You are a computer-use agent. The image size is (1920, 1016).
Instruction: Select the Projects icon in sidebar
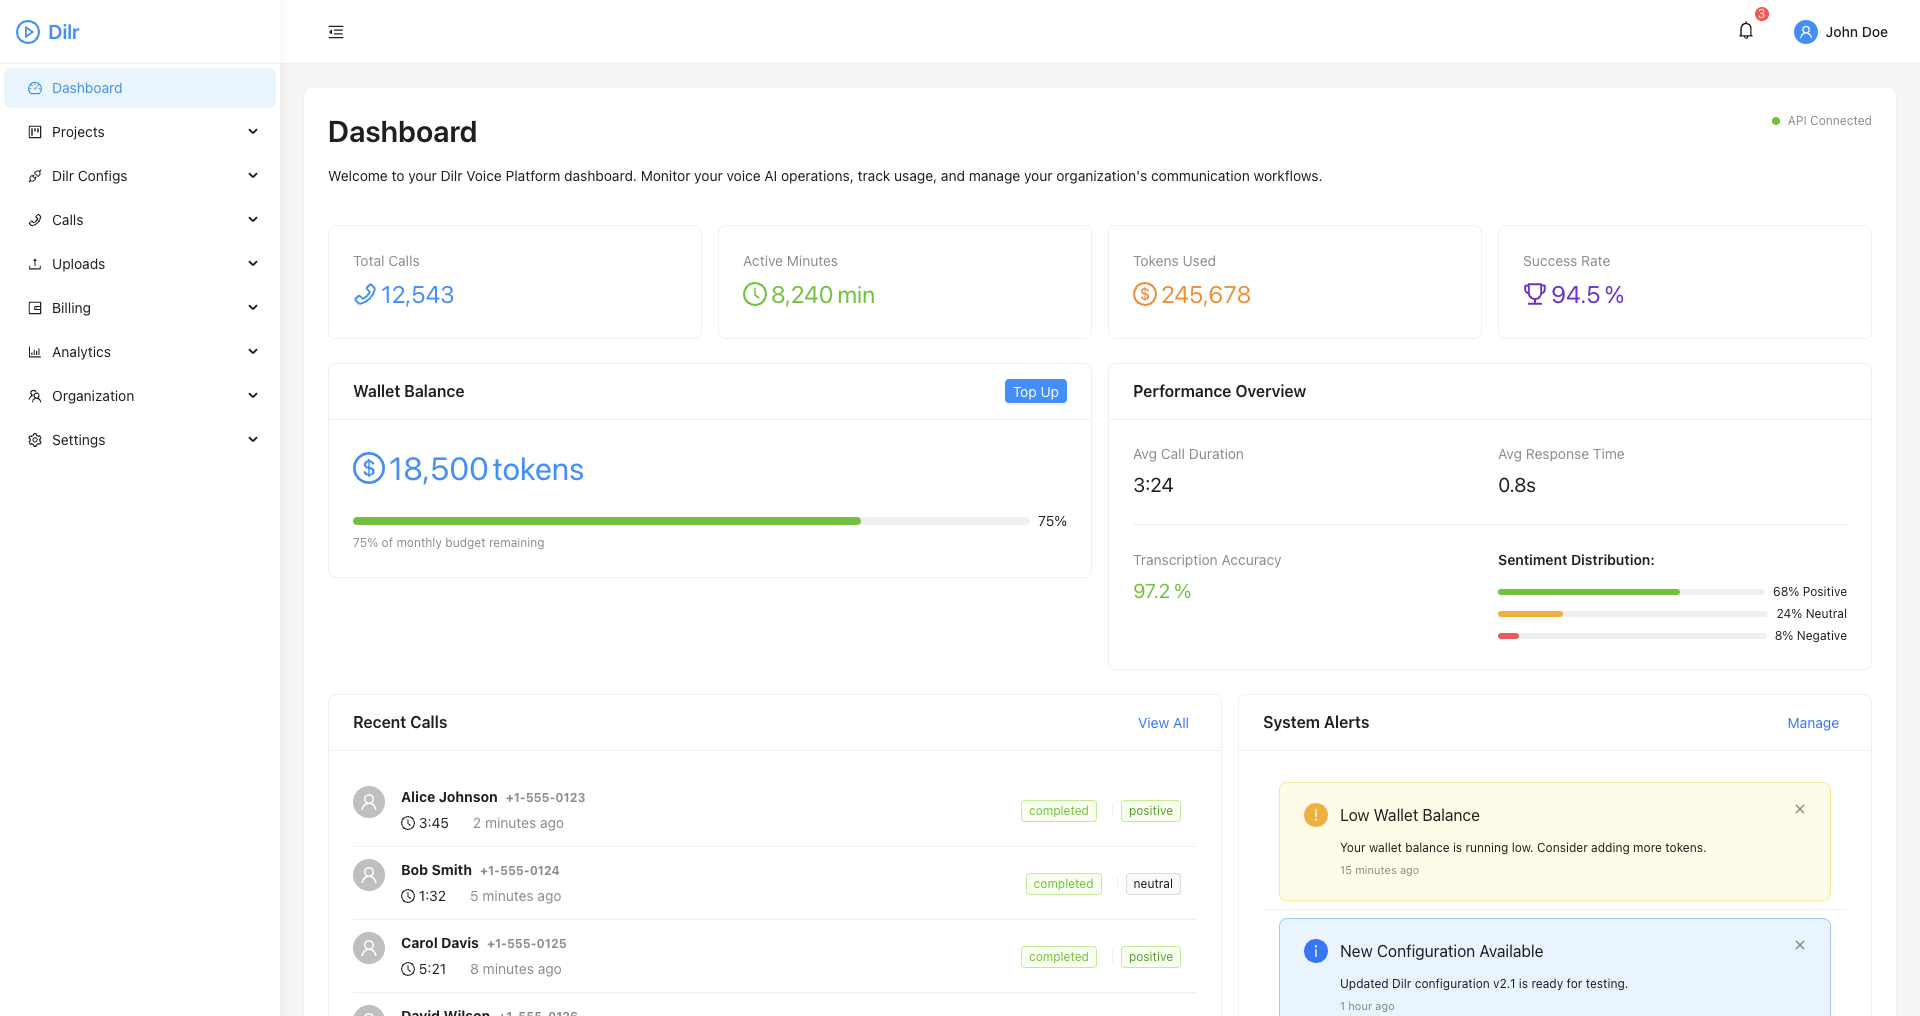click(x=34, y=131)
